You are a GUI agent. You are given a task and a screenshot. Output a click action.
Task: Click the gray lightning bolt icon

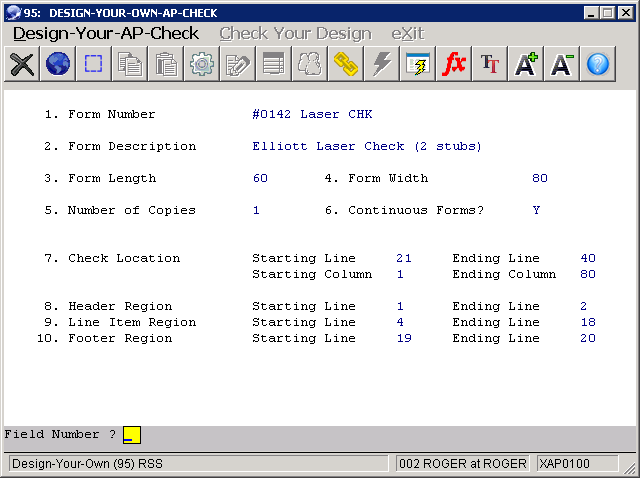(382, 64)
